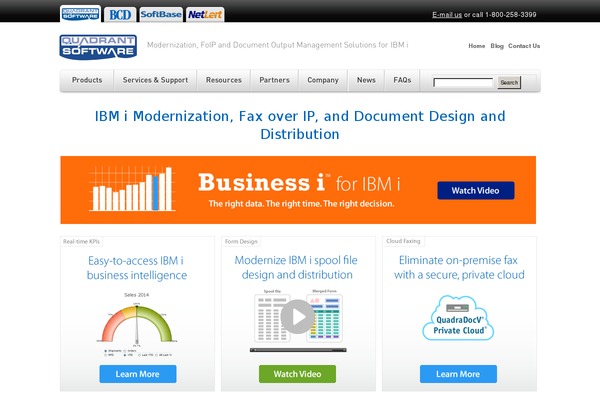
Task: Click the QuadraDocV Private Cloud icon
Action: [458, 318]
